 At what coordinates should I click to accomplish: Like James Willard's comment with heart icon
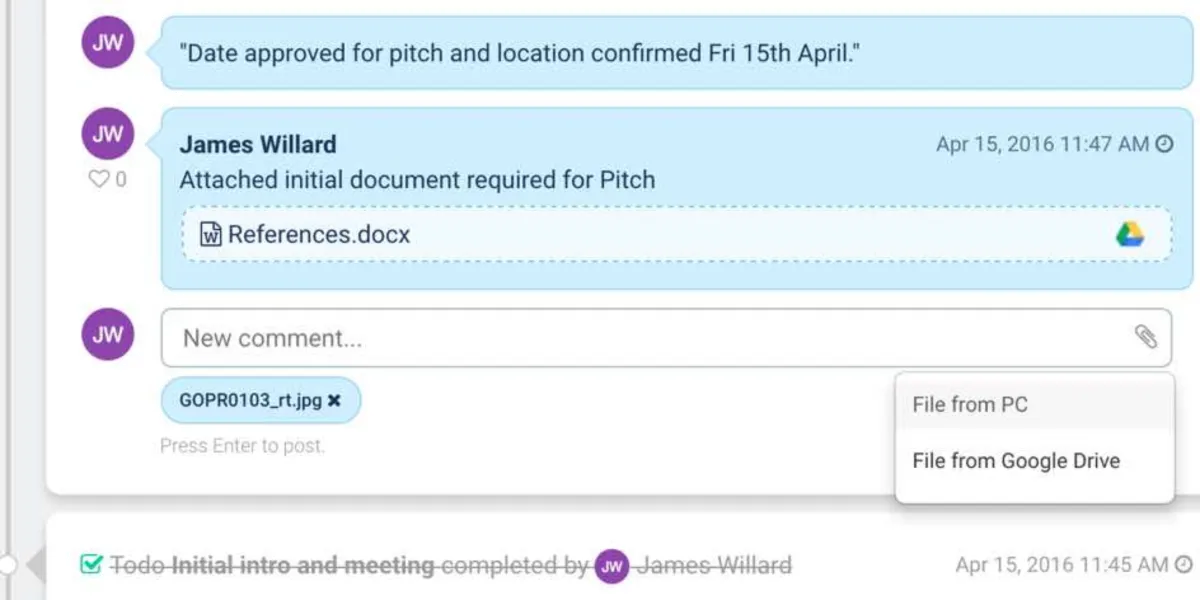point(98,180)
